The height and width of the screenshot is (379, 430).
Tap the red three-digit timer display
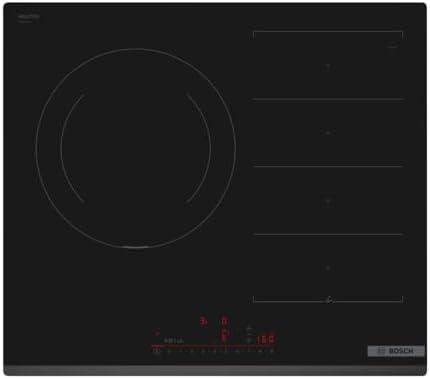coord(266,339)
